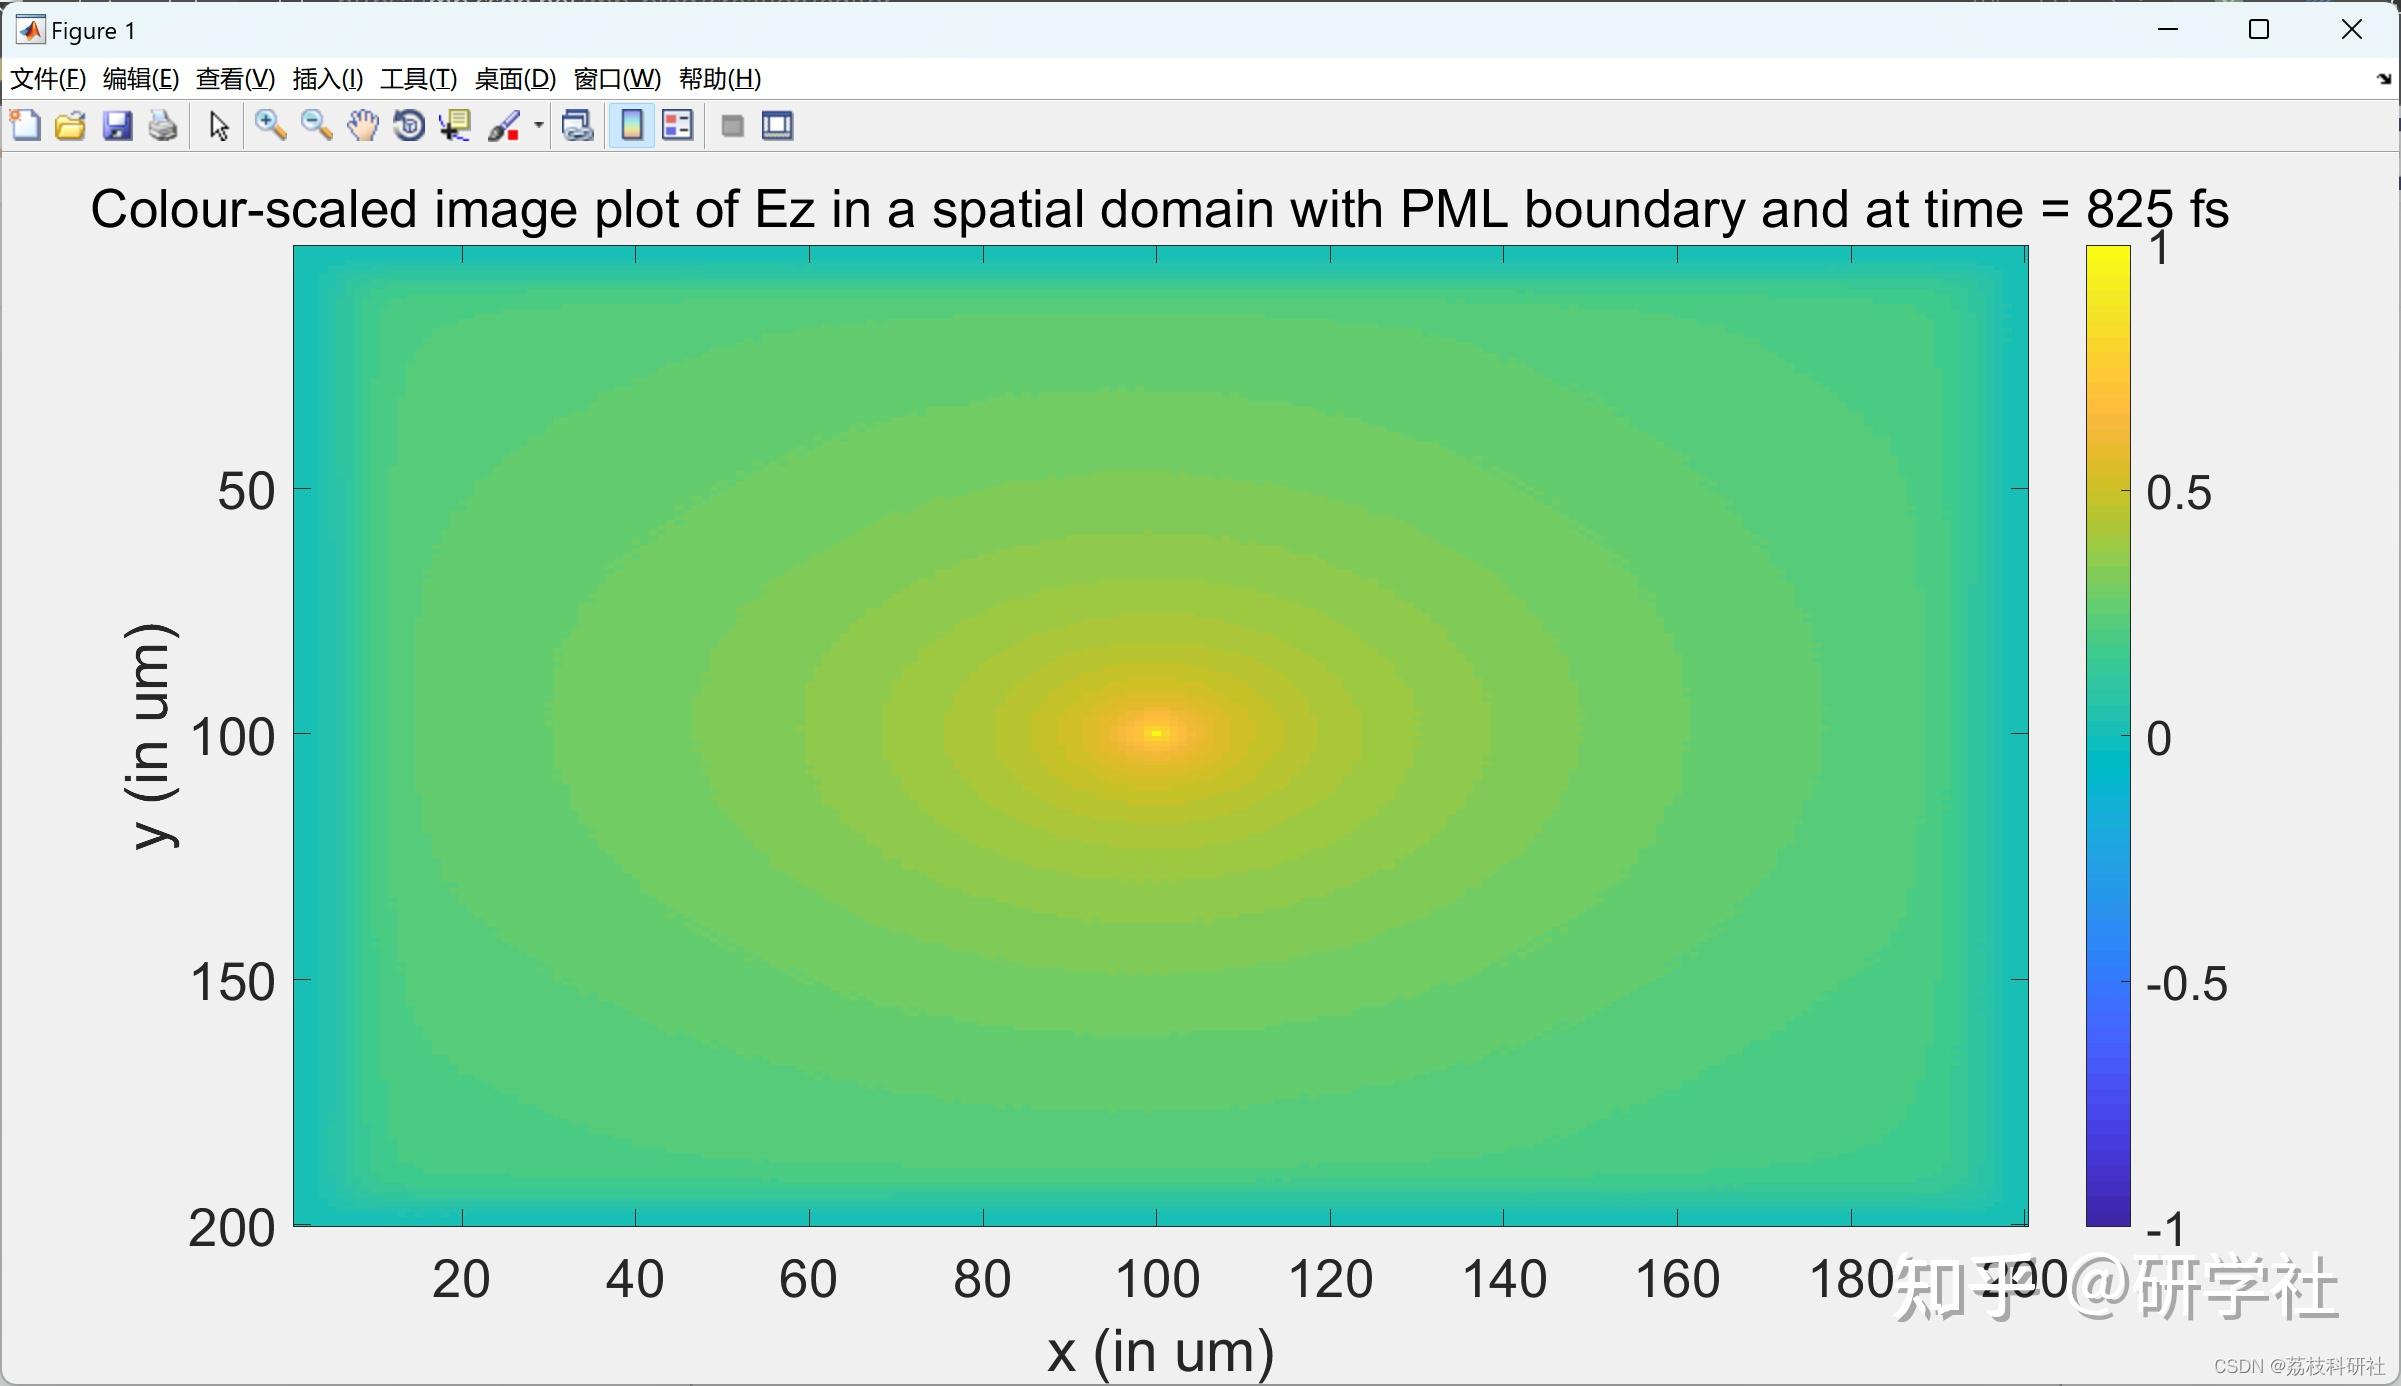Open the 帮助(H) menu
The height and width of the screenshot is (1386, 2401).
click(719, 79)
